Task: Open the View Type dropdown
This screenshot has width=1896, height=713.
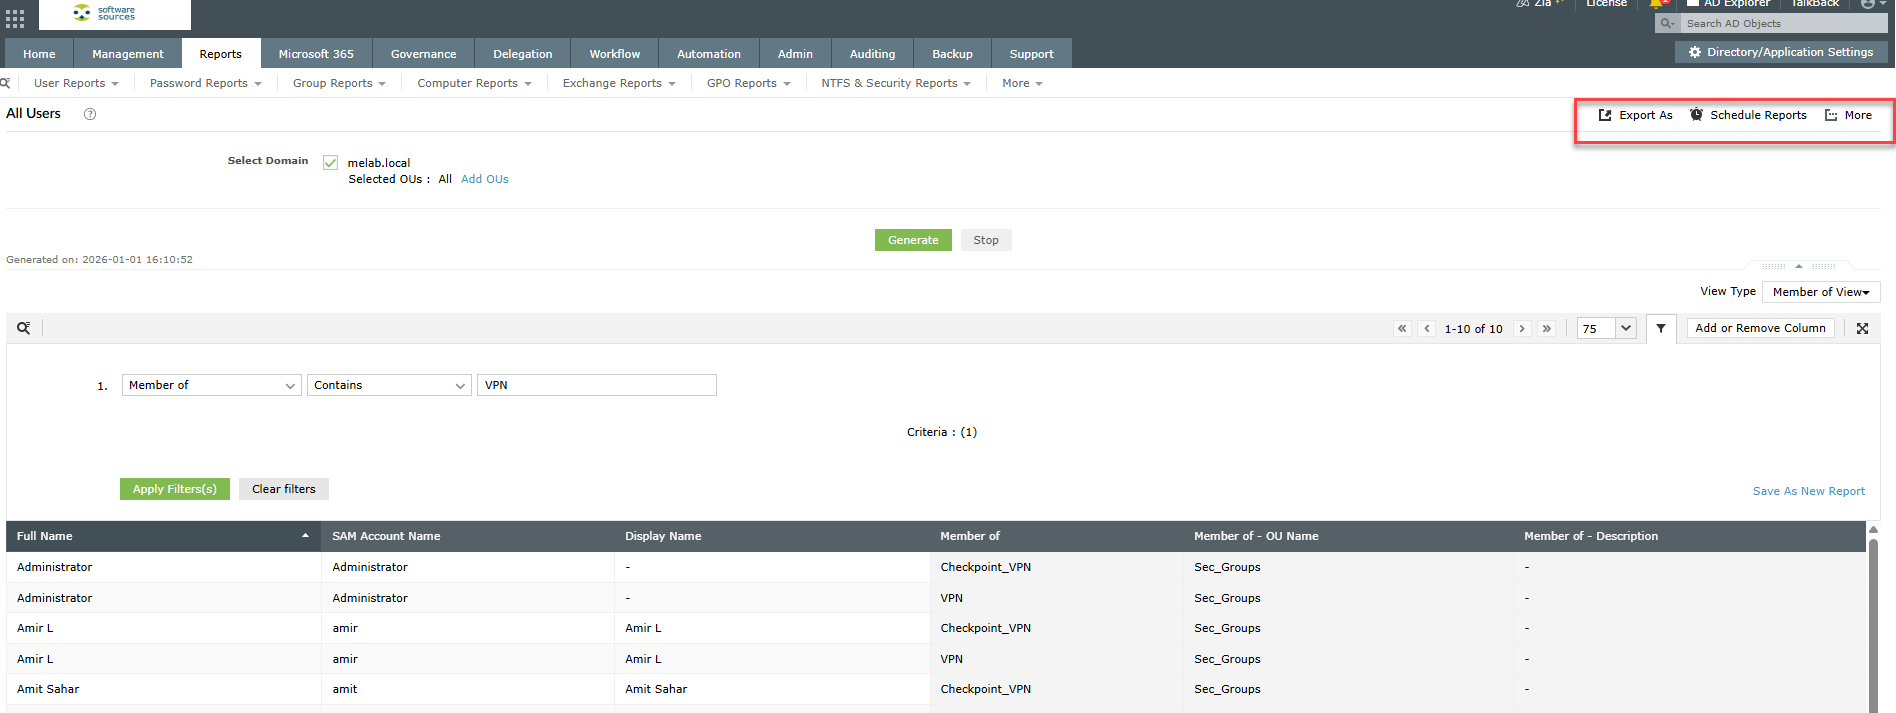Action: click(x=1820, y=292)
